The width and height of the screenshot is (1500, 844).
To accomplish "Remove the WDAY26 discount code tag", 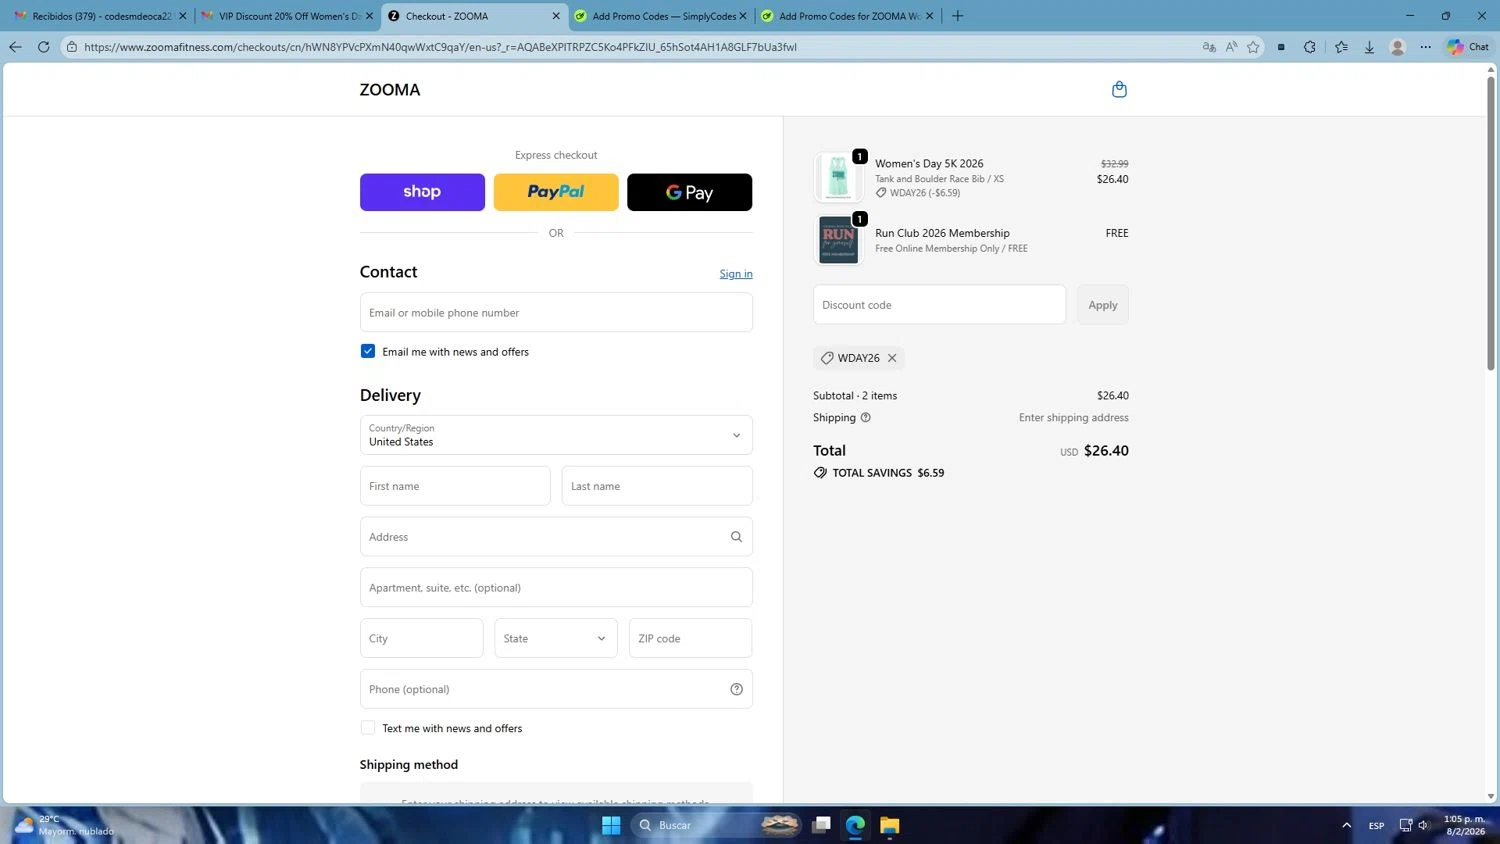I will click(892, 358).
